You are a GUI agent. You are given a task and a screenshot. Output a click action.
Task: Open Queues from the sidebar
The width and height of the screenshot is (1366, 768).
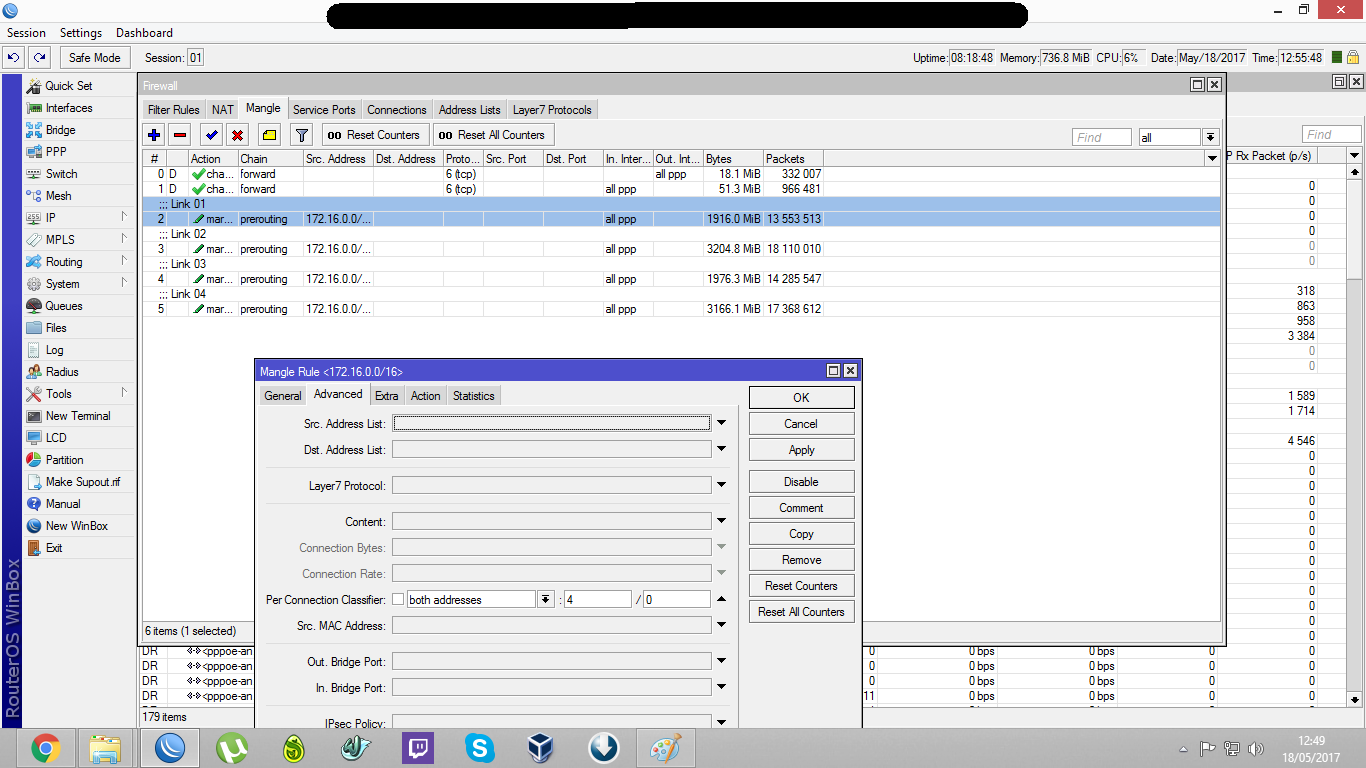tap(64, 306)
